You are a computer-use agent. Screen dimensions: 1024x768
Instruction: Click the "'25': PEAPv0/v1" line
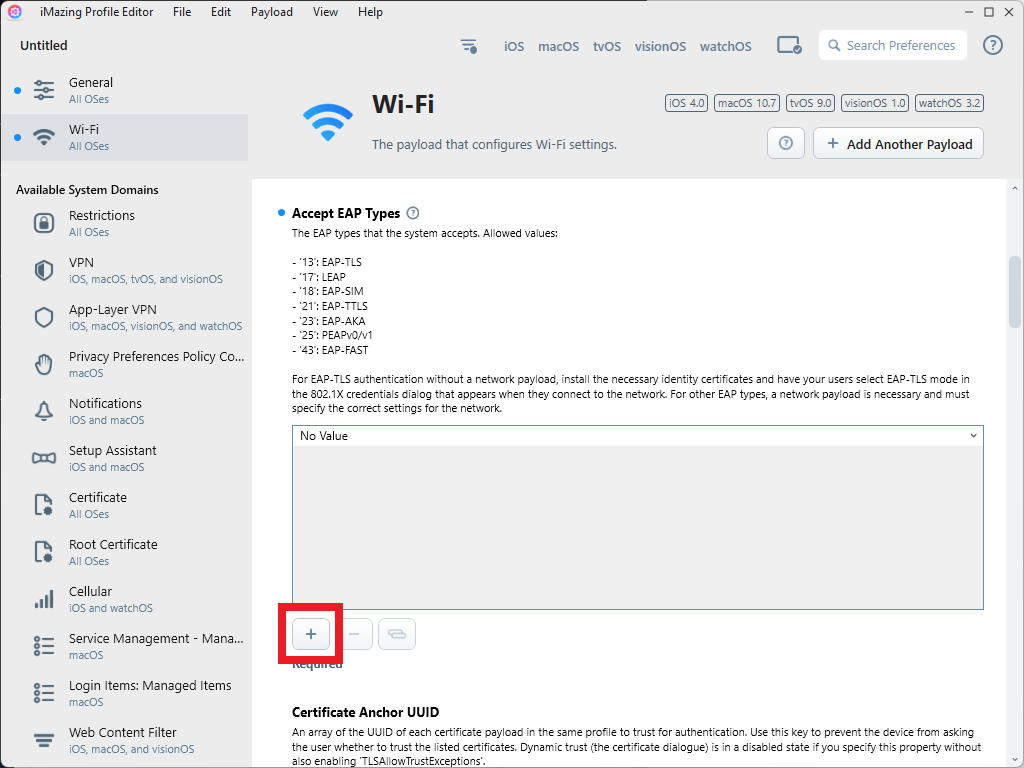[332, 335]
